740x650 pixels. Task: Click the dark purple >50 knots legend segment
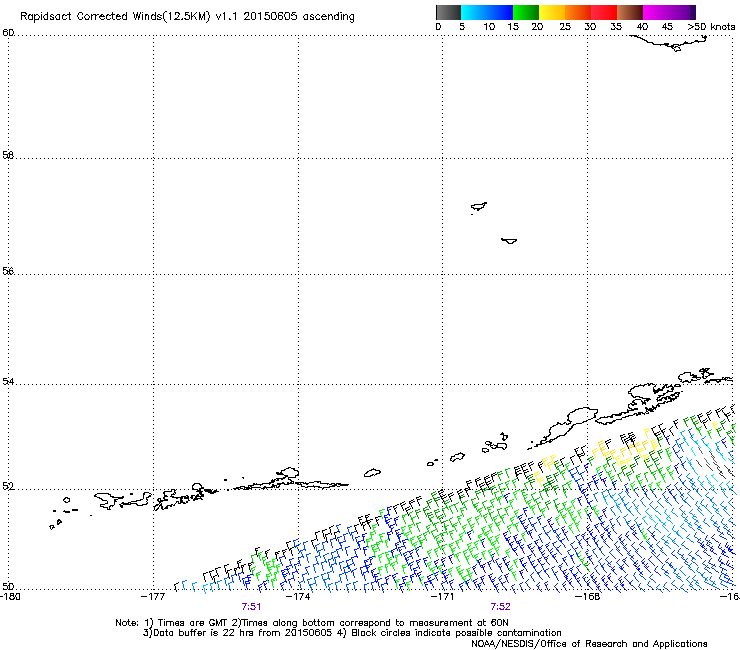[x=692, y=12]
